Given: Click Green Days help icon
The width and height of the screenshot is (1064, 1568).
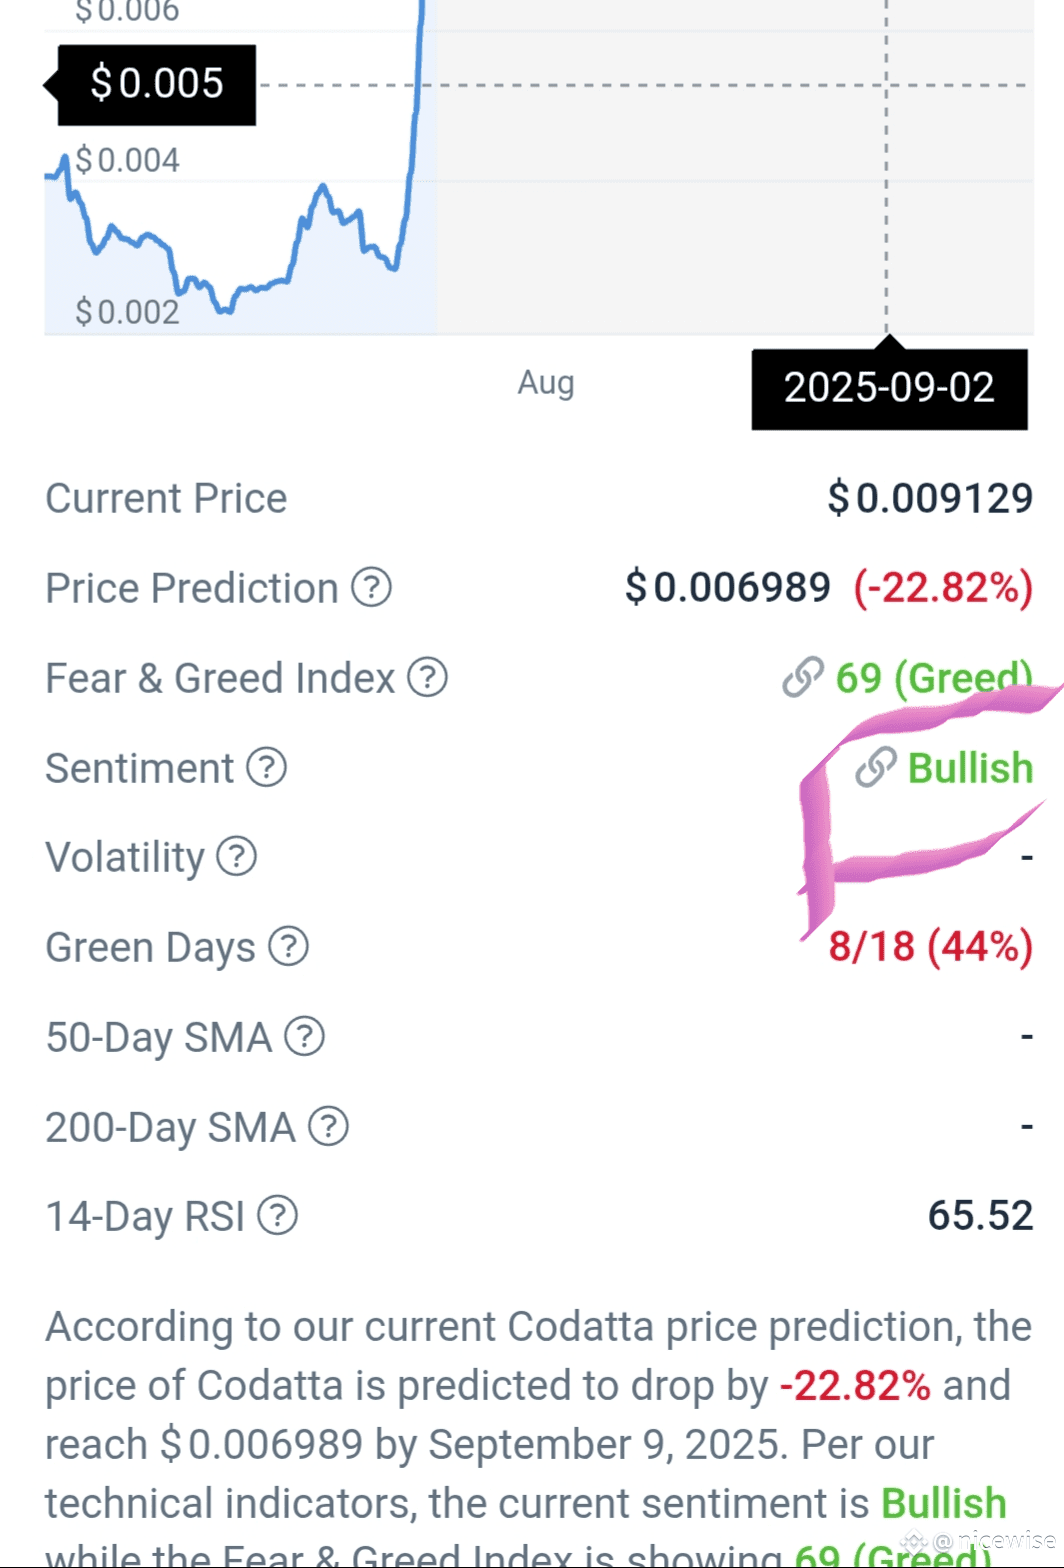Looking at the screenshot, I should pos(288,947).
